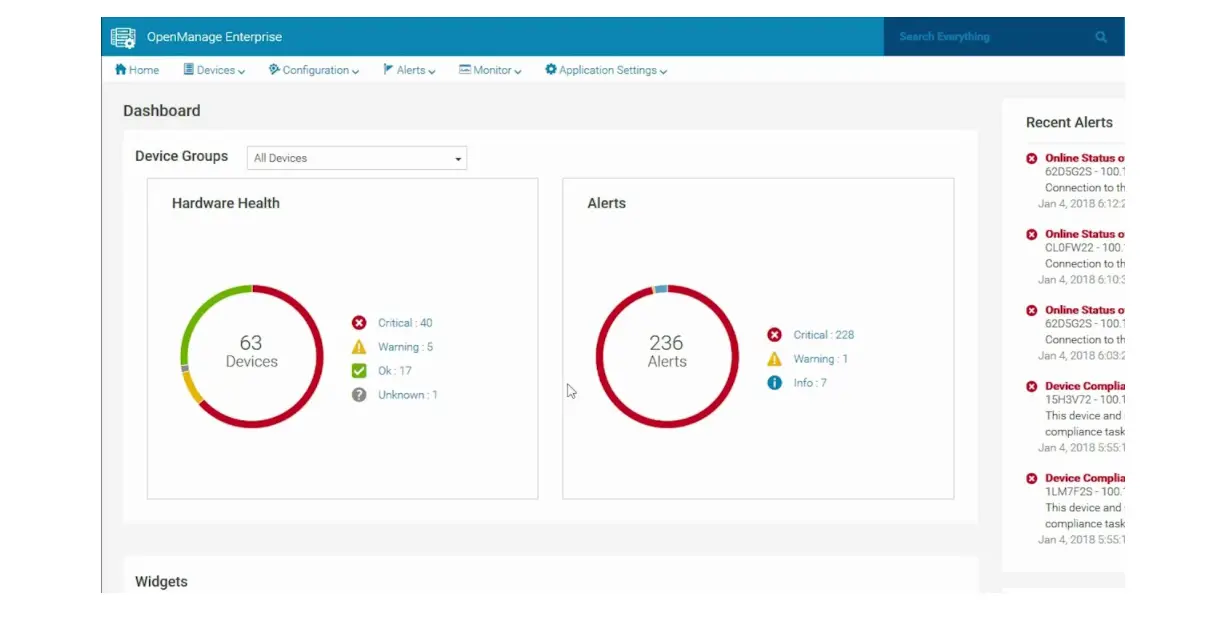Click the Warning triangle icon in Hardware Health legend
1217x618 pixels.
[358, 346]
